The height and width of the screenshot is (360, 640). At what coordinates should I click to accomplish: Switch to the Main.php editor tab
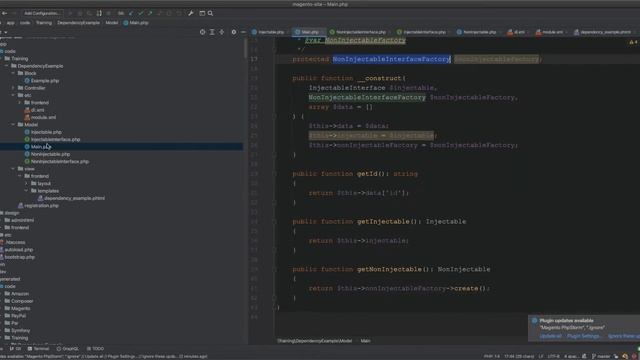coord(308,32)
